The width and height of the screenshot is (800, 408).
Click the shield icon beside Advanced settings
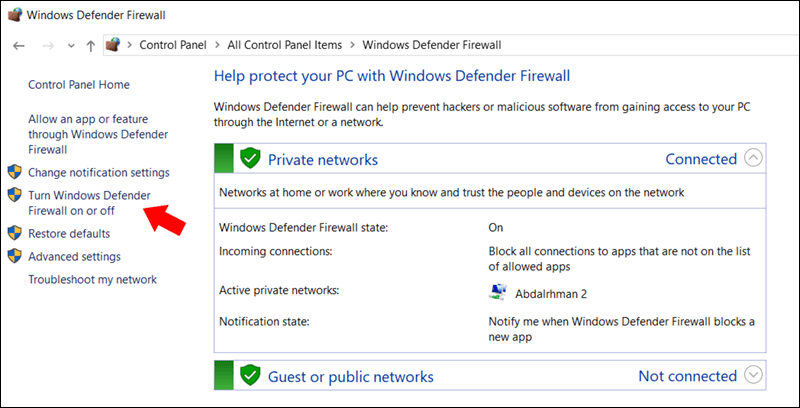(x=14, y=257)
